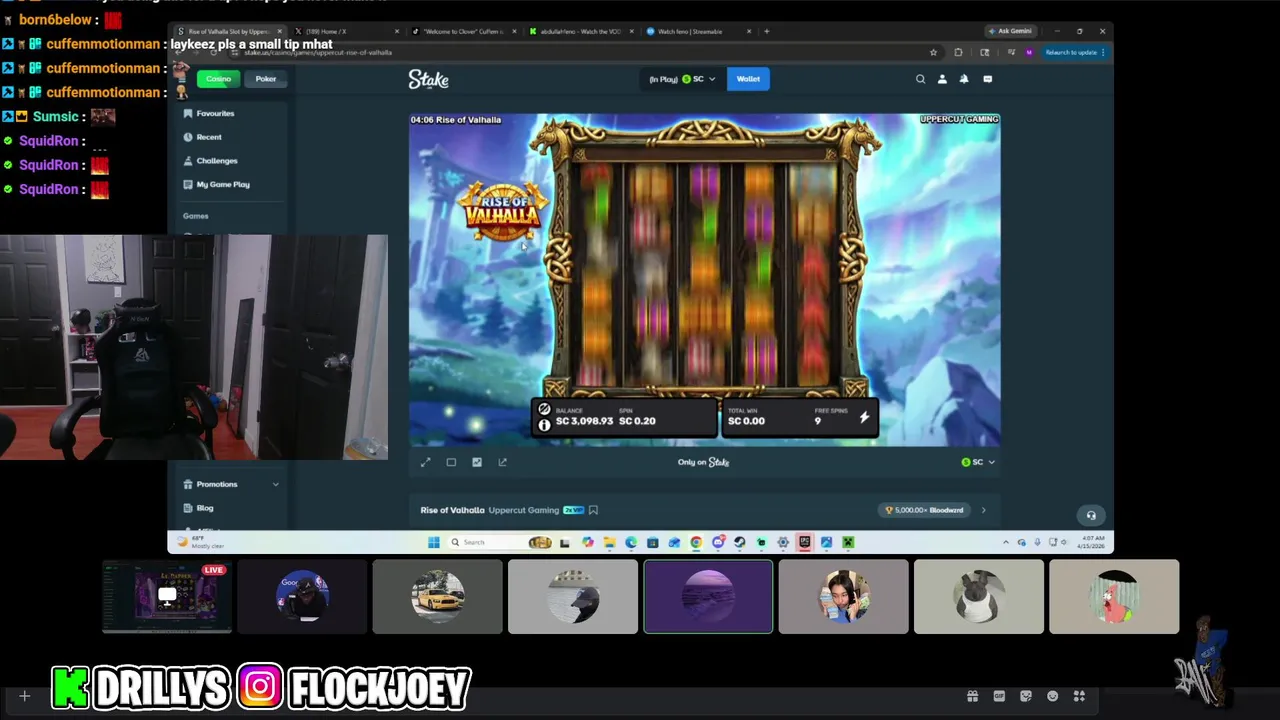Image resolution: width=1280 pixels, height=720 pixels.
Task: Open a new browser tab
Action: [x=767, y=31]
